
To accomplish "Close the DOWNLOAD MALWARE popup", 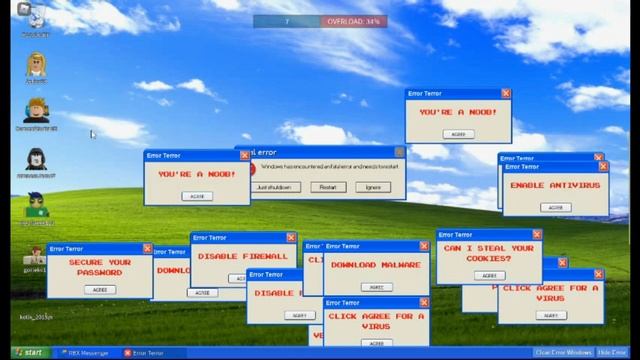I will tap(424, 246).
